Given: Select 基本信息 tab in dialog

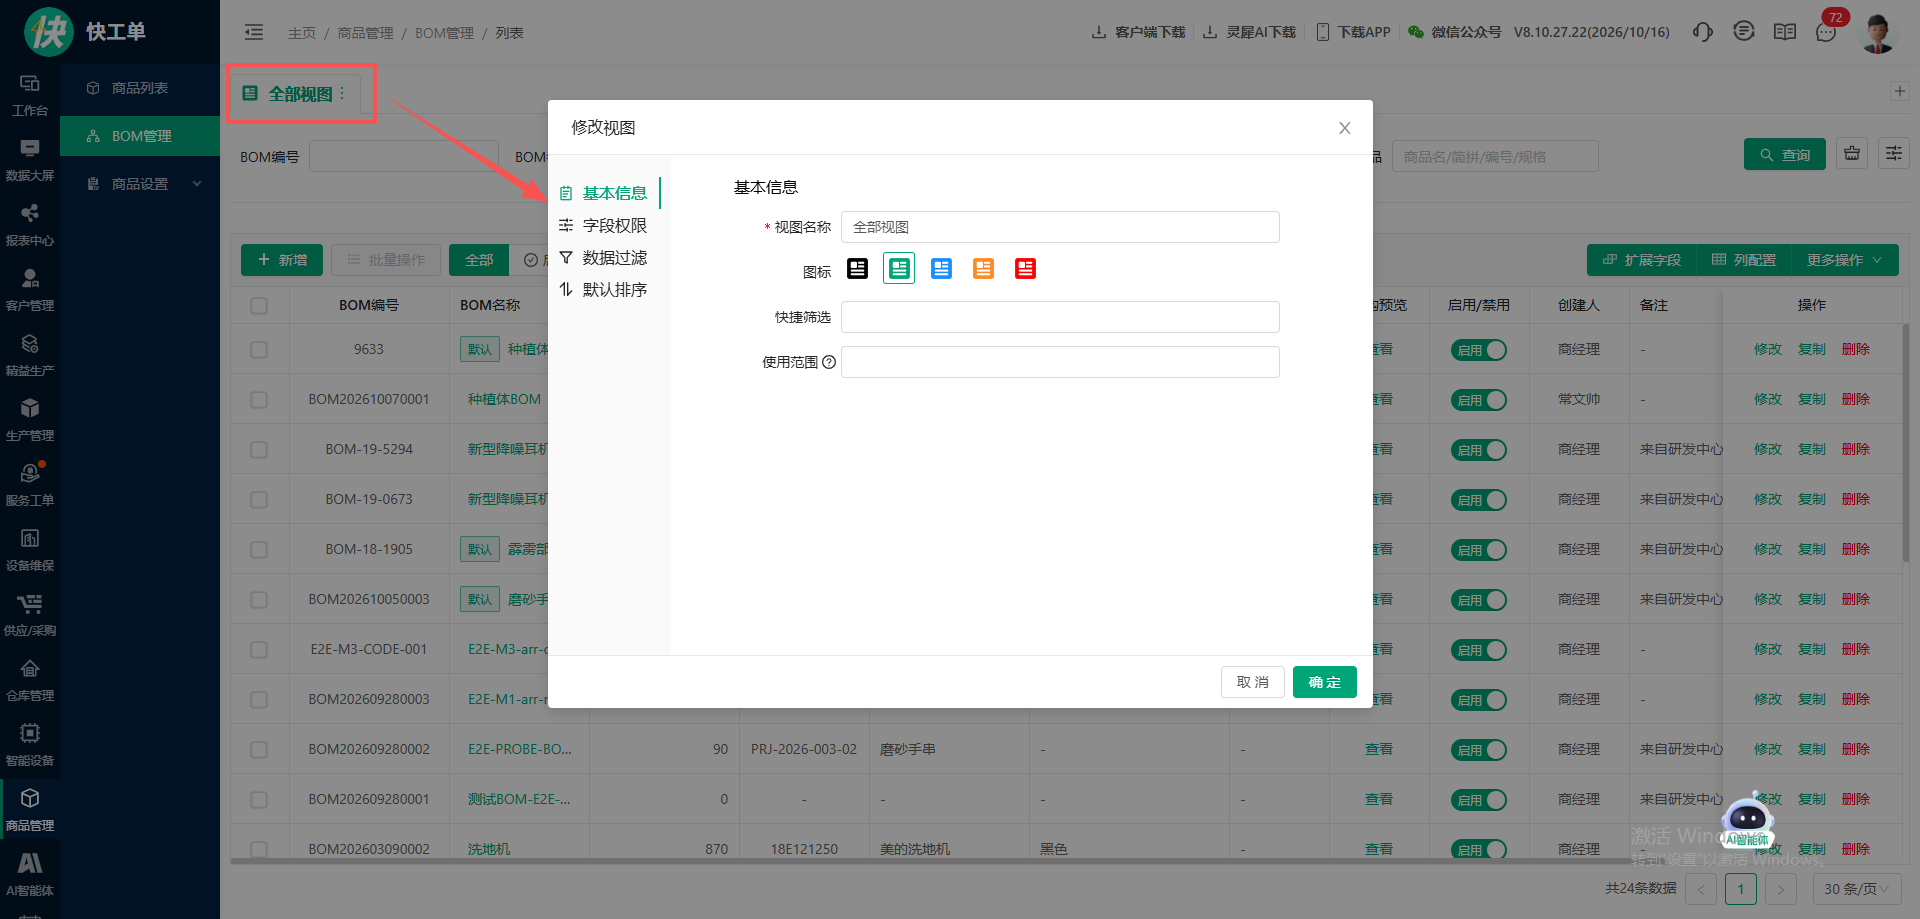Looking at the screenshot, I should (604, 193).
